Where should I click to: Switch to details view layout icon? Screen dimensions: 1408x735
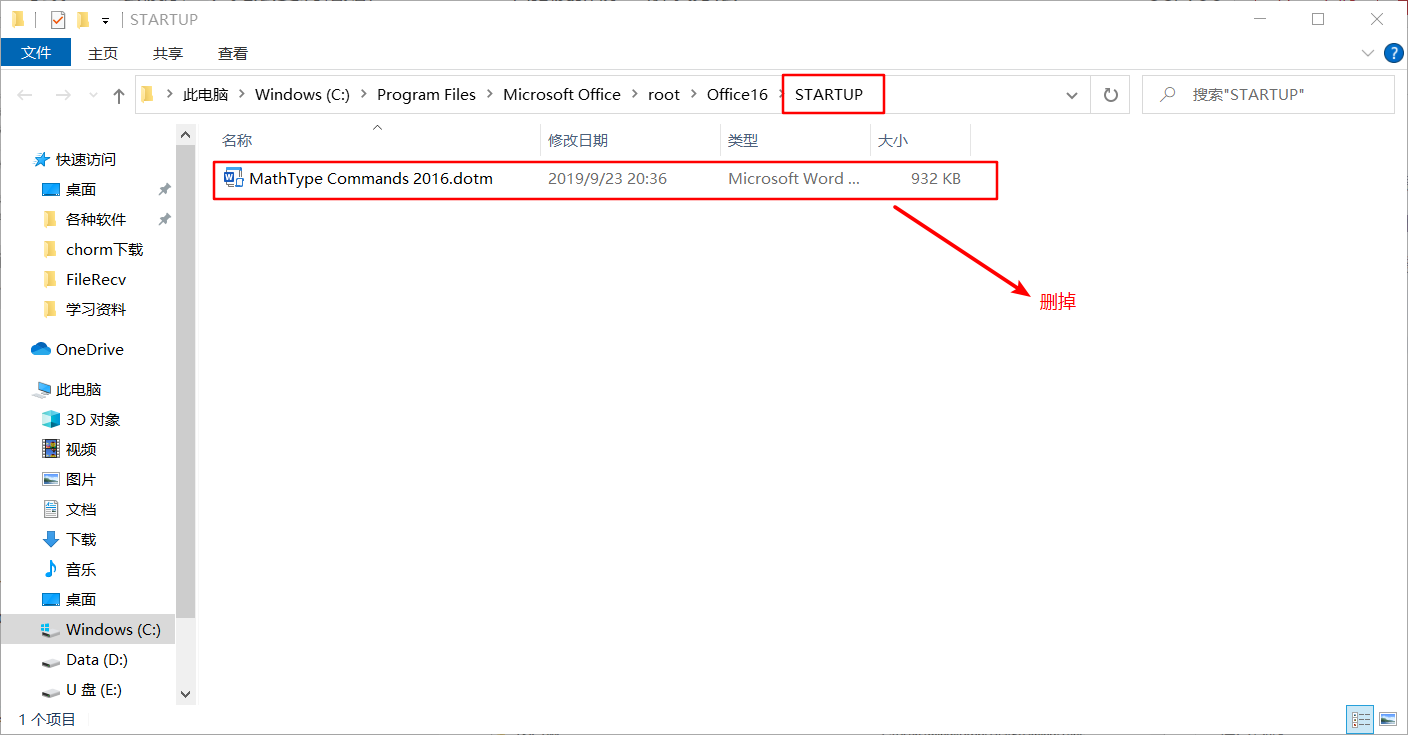coord(1361,718)
